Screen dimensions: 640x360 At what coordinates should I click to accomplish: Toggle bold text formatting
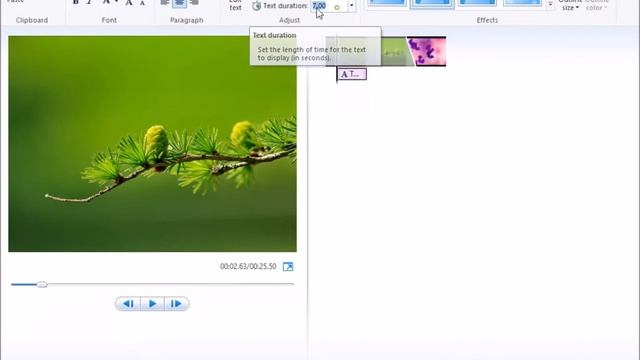tap(76, 2)
